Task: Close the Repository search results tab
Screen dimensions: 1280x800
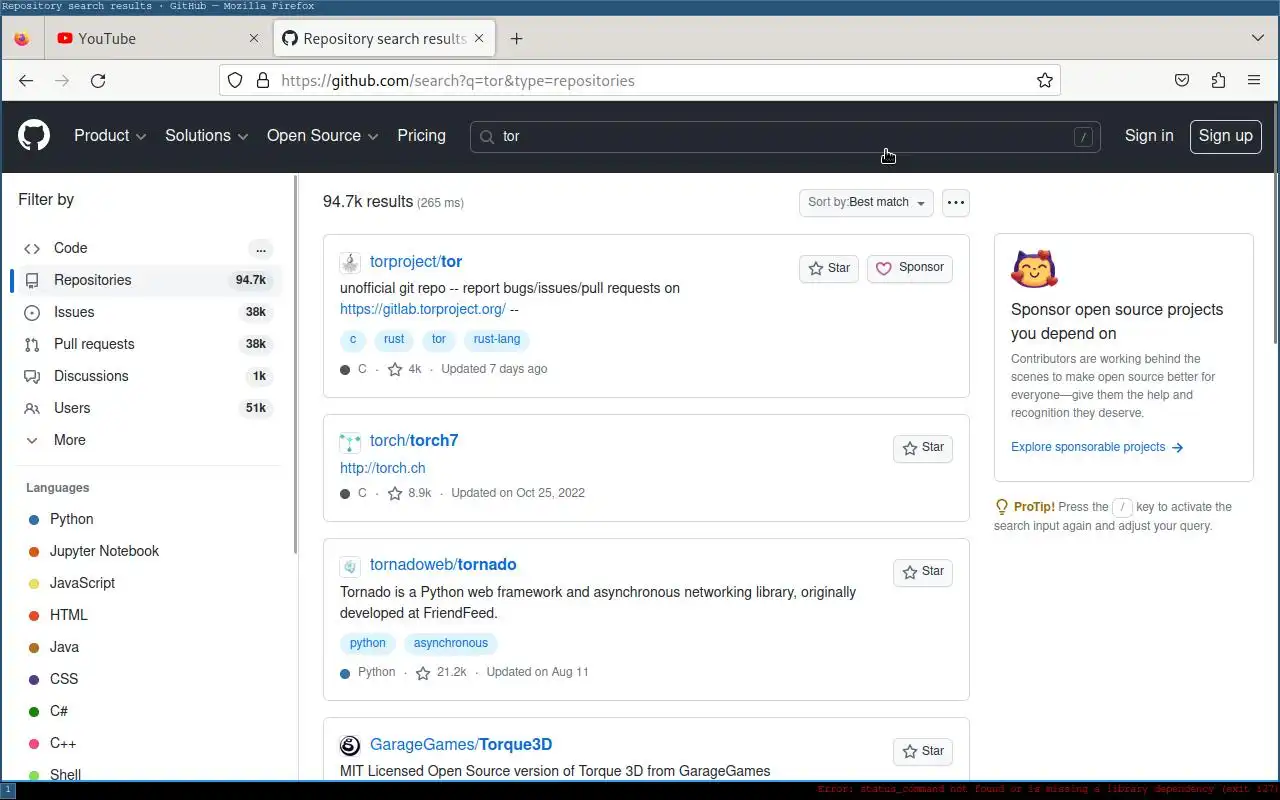Action: pos(479,39)
